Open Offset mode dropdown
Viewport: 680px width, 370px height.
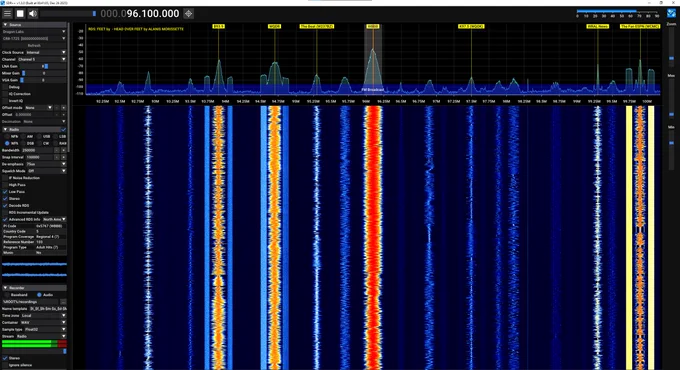39,108
